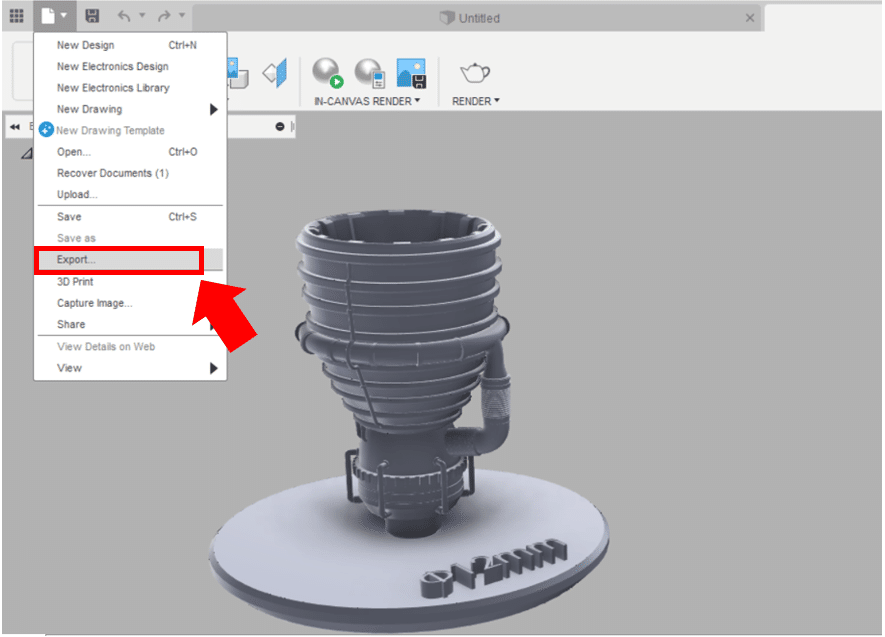Expand the IN-CANVAS RENDER dropdown
This screenshot has height=637, width=885.
click(x=367, y=101)
